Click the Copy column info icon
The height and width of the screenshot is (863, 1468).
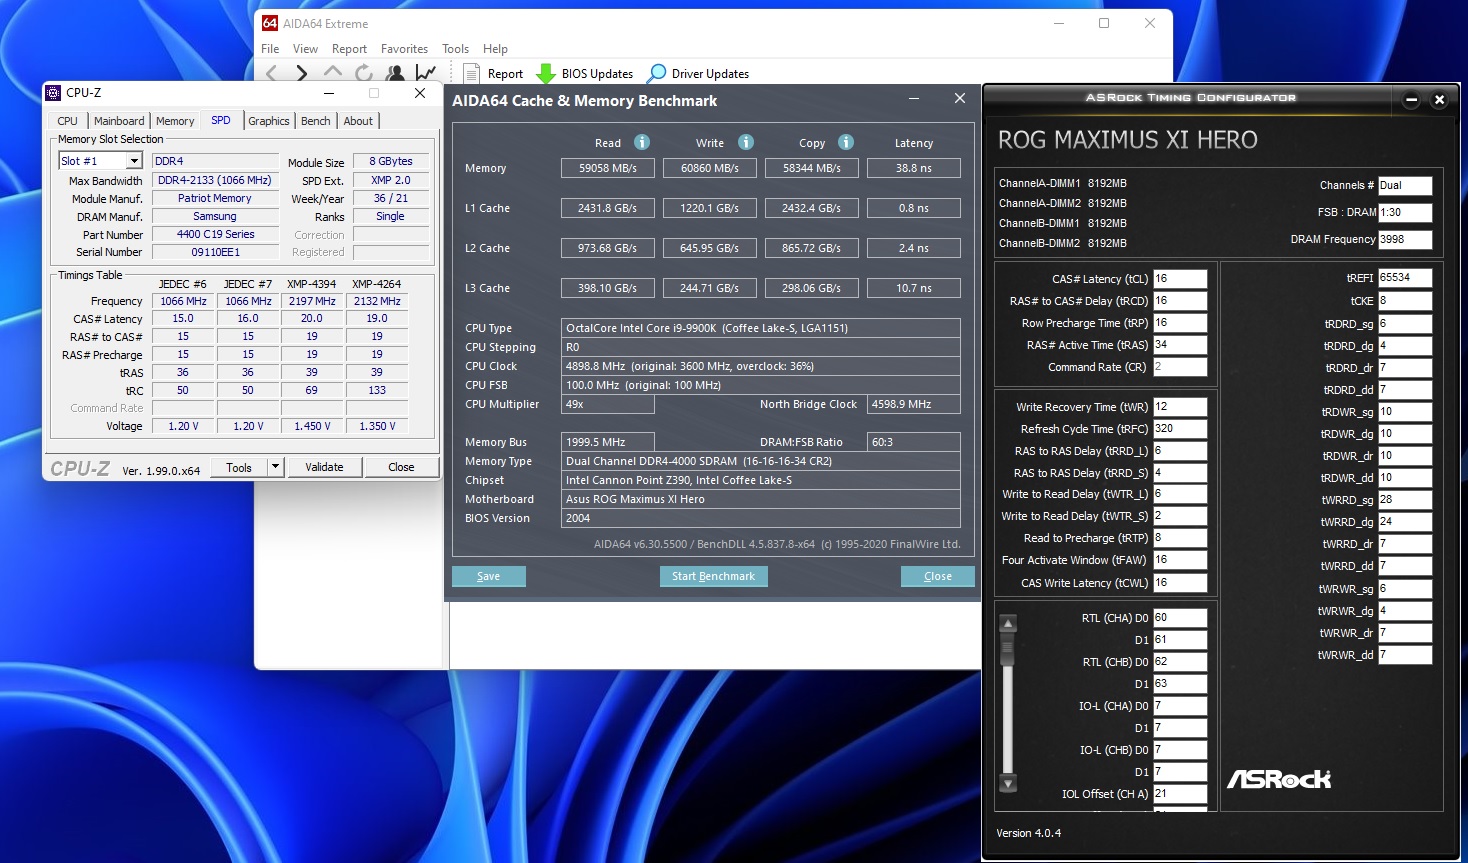point(846,142)
